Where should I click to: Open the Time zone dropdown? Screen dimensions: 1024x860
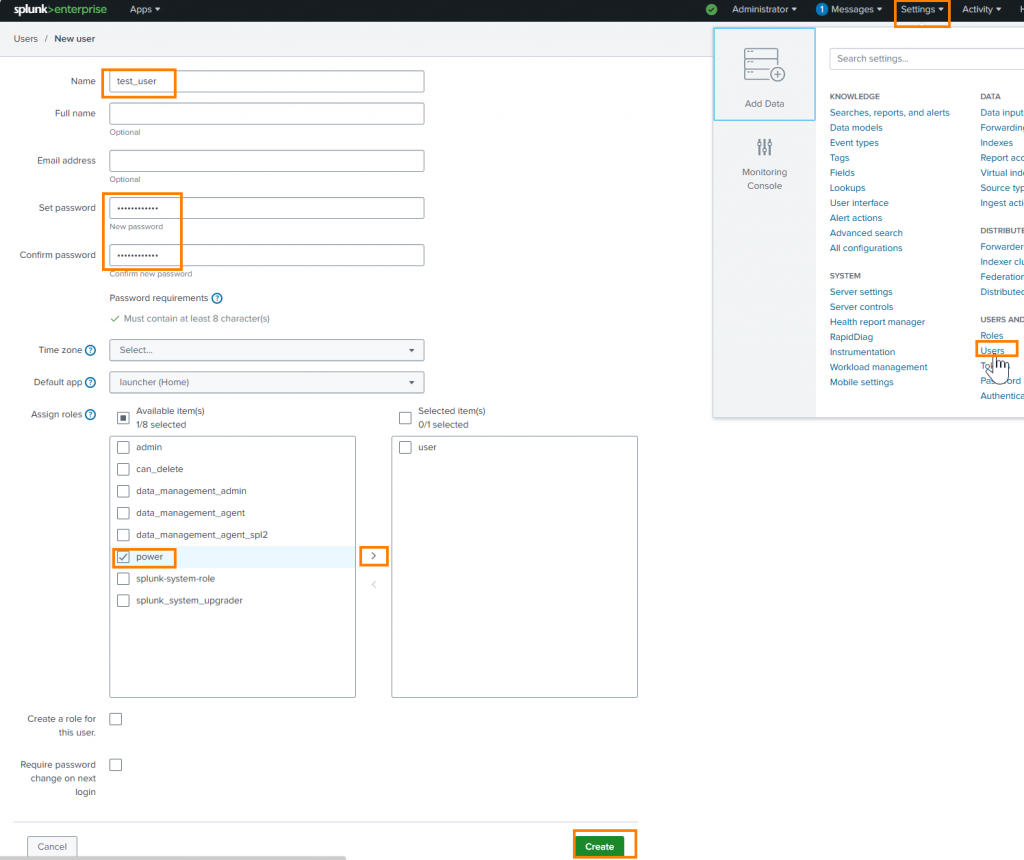[266, 350]
